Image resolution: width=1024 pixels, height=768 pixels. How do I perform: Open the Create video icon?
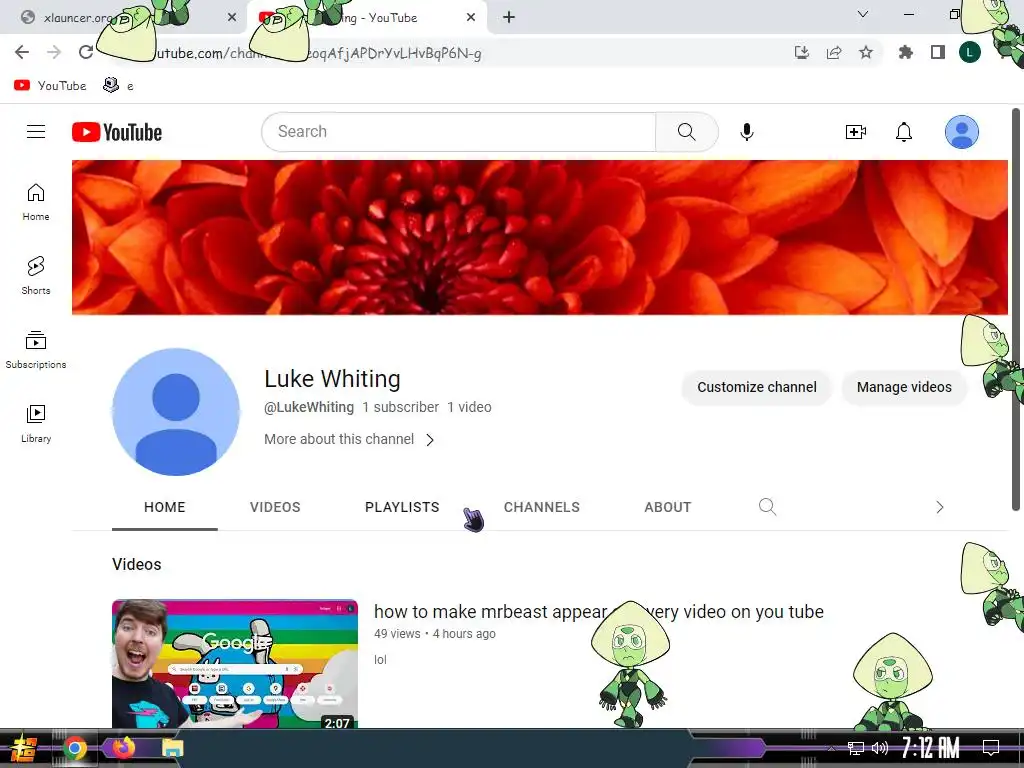(856, 132)
